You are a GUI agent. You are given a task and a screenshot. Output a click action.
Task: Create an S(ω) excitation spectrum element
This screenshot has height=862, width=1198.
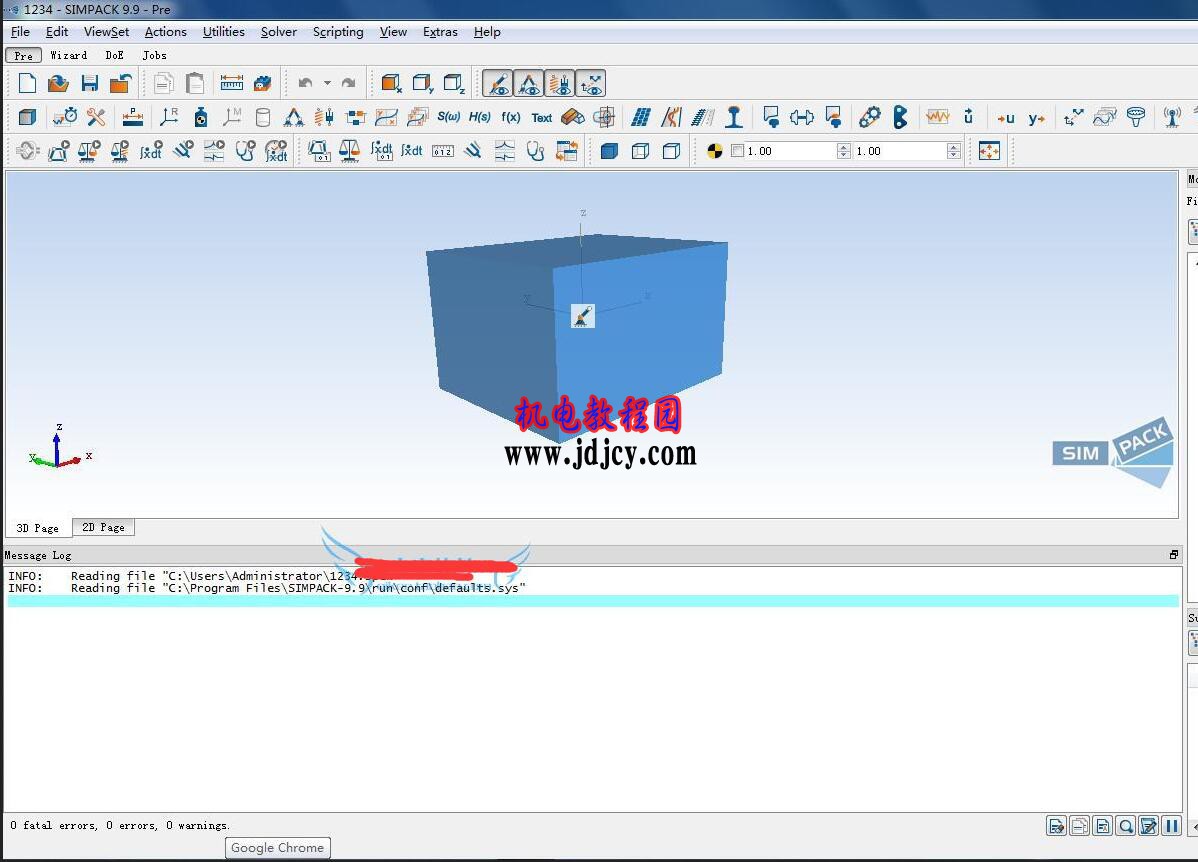coord(448,117)
